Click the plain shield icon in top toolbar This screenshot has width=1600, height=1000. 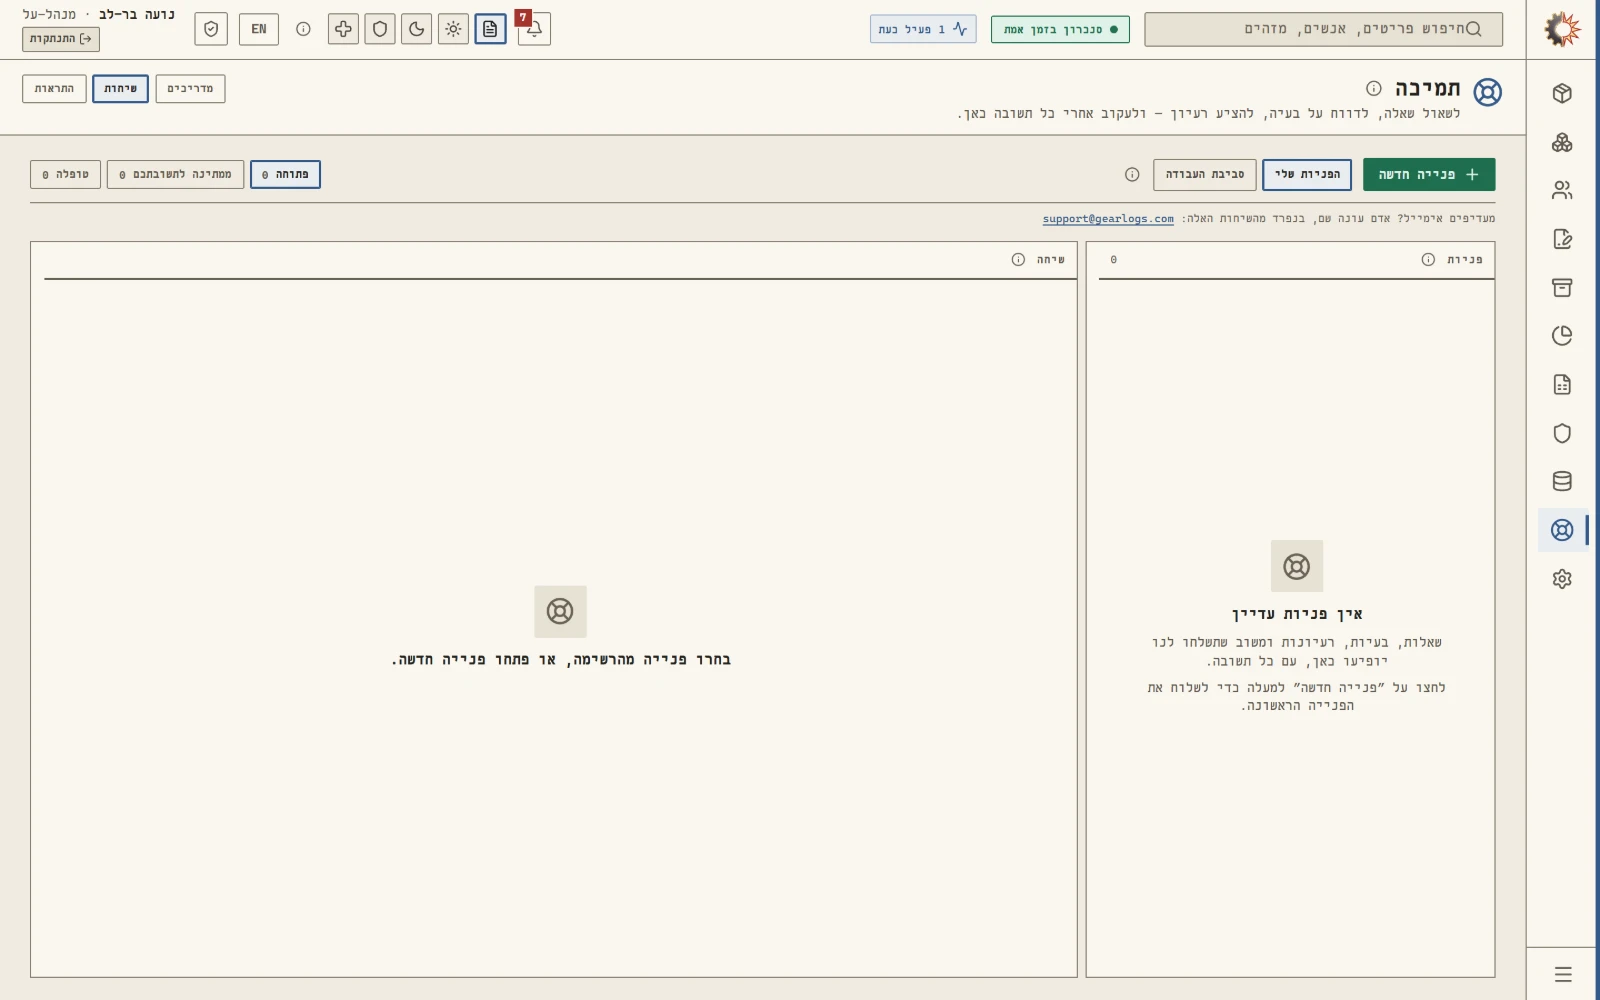380,29
